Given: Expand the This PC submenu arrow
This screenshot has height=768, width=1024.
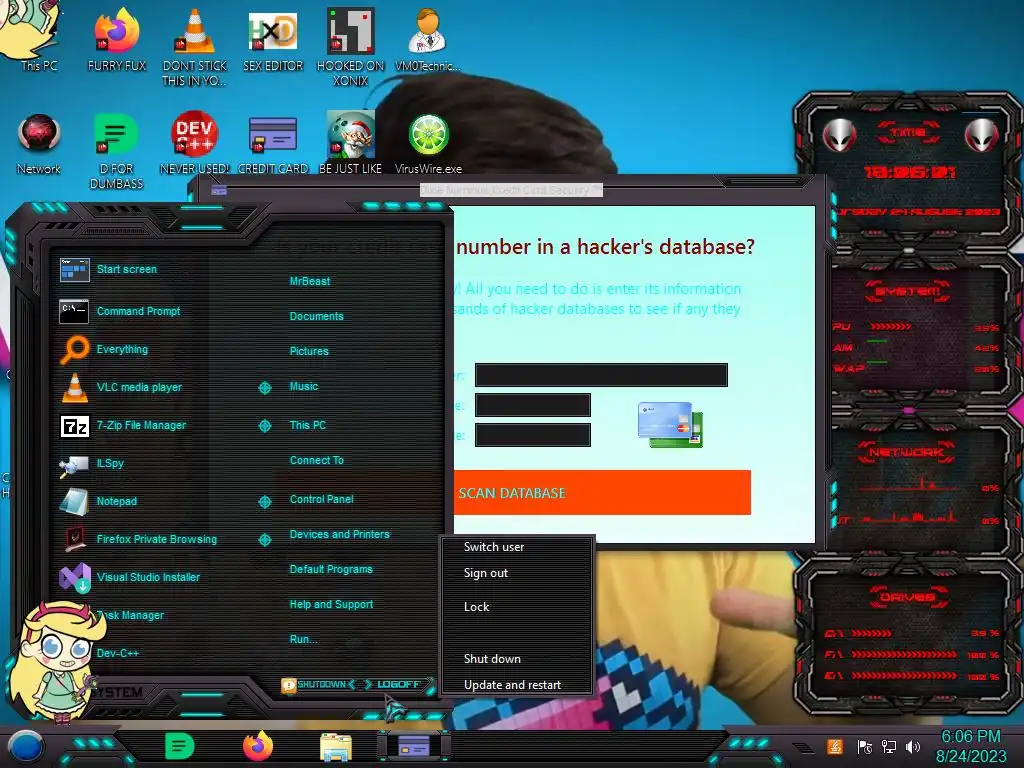Looking at the screenshot, I should [264, 426].
